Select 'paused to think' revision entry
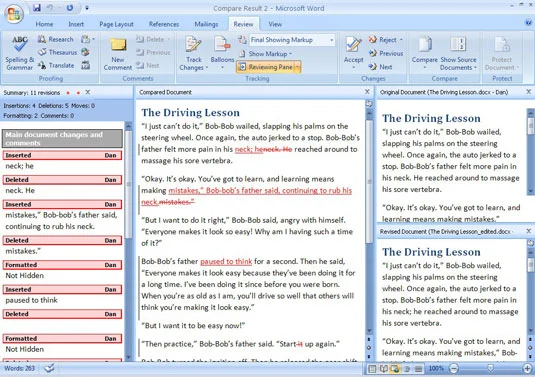Viewport: 535px width, 377px height. (x=62, y=295)
